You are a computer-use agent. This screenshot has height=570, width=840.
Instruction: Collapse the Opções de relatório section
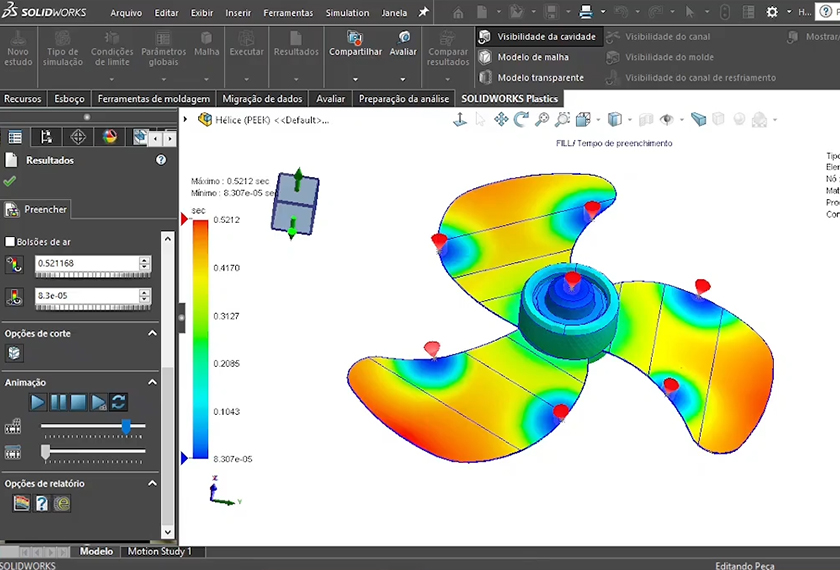152,483
